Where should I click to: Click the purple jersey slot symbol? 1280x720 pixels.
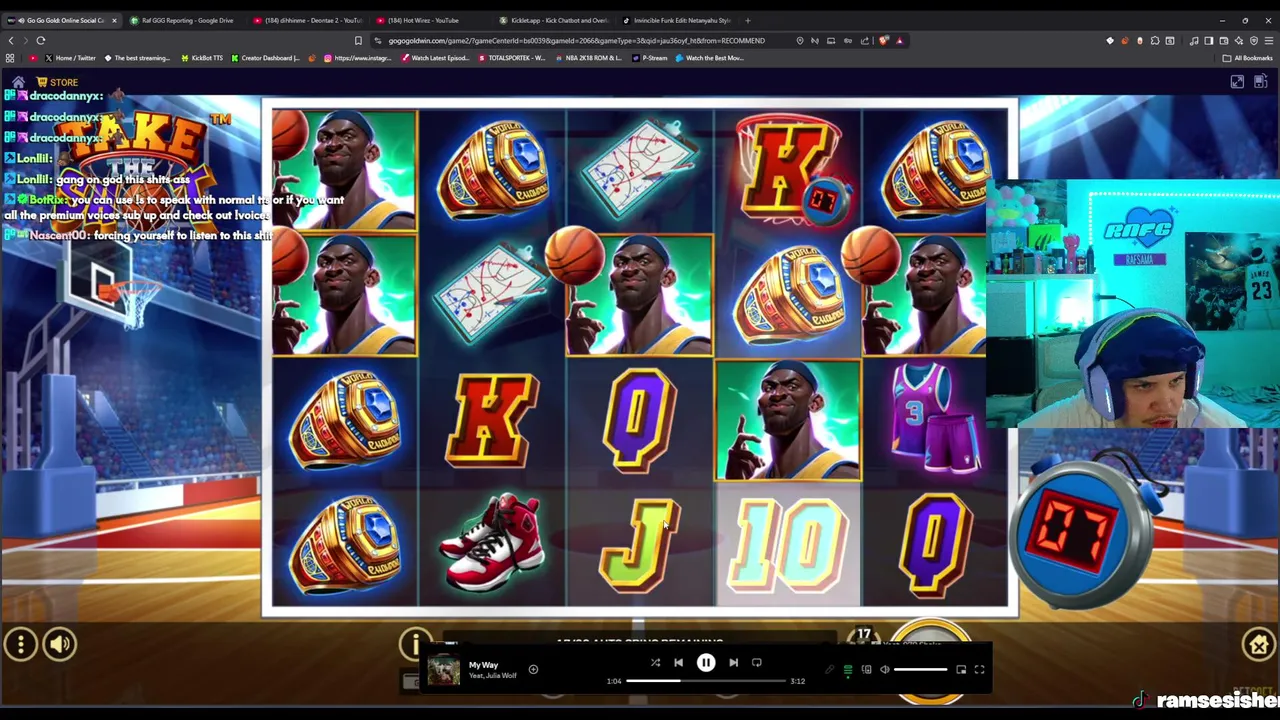tap(935, 418)
